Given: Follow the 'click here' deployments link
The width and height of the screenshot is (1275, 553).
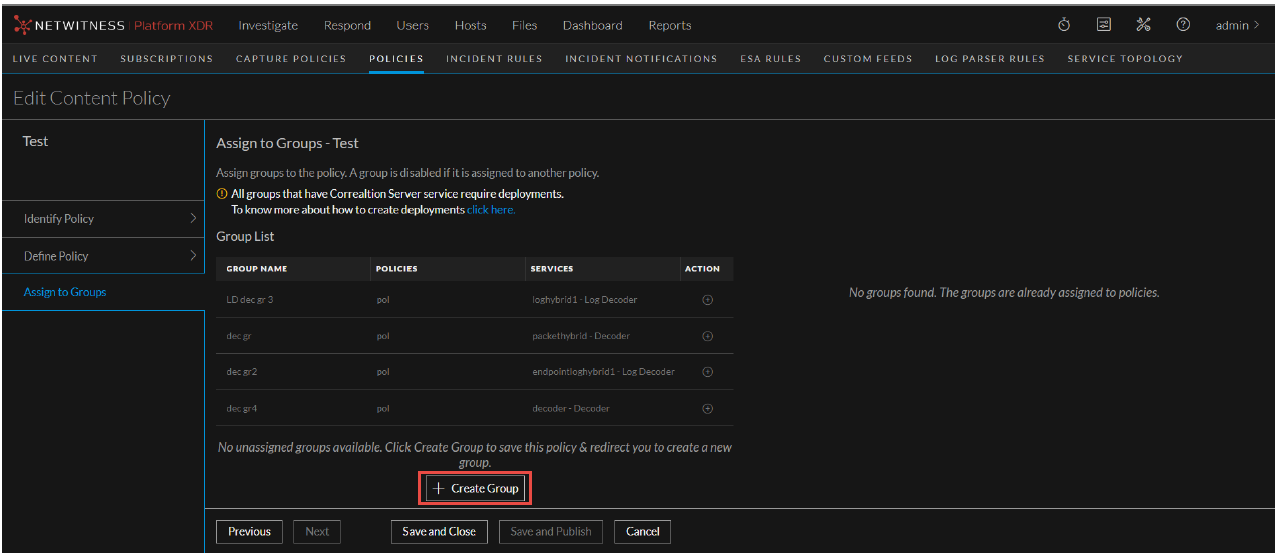Looking at the screenshot, I should coord(491,210).
